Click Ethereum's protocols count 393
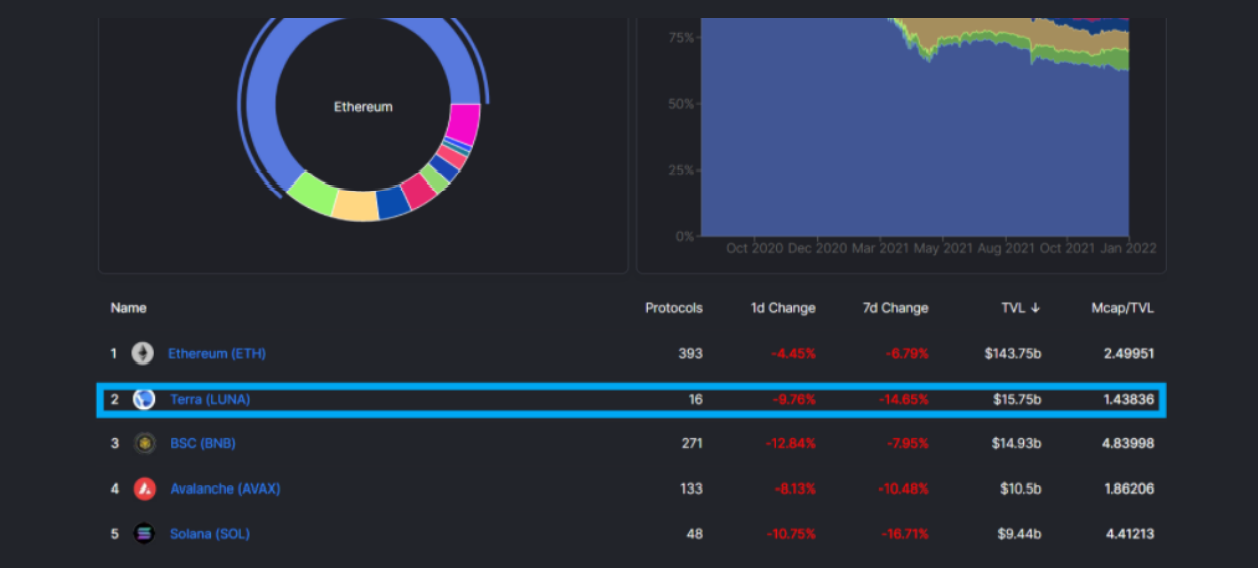 pyautogui.click(x=692, y=353)
